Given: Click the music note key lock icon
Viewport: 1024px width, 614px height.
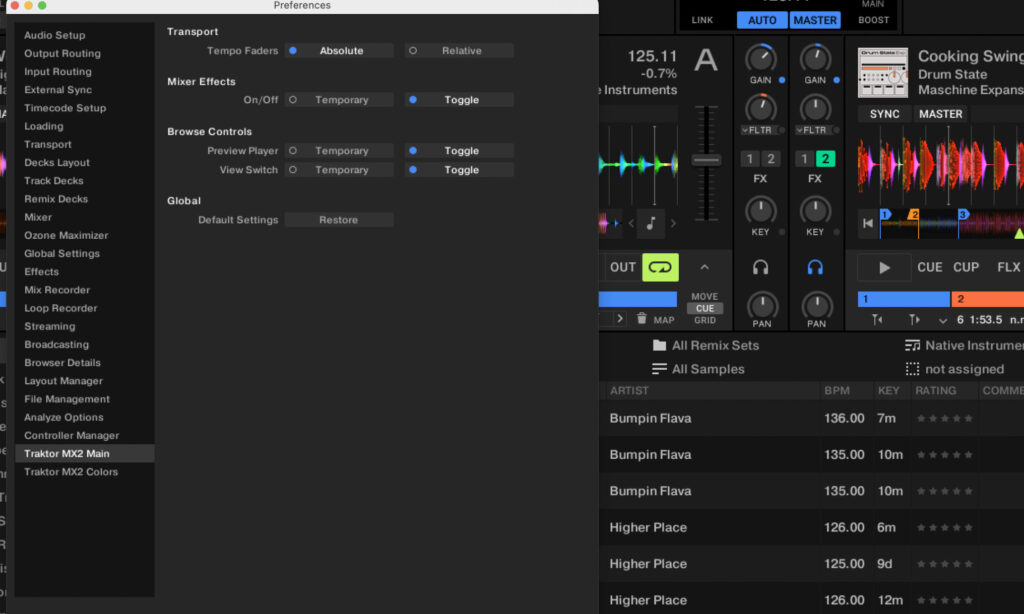Looking at the screenshot, I should [650, 223].
